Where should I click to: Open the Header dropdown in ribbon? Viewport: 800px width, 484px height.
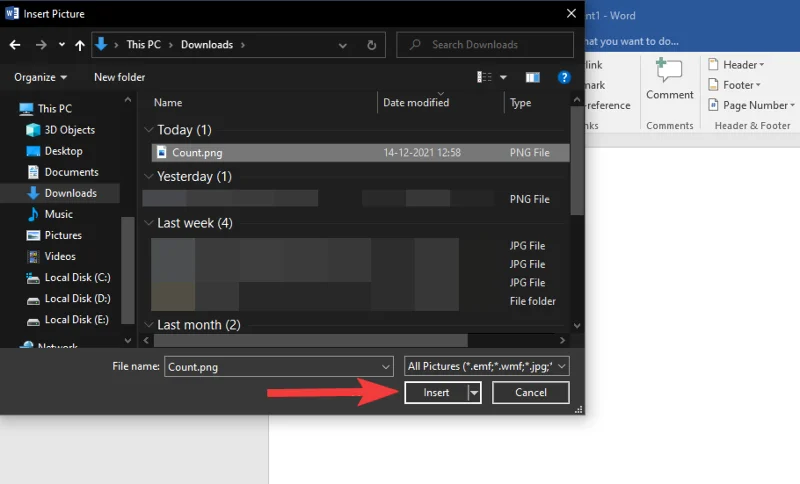(745, 65)
